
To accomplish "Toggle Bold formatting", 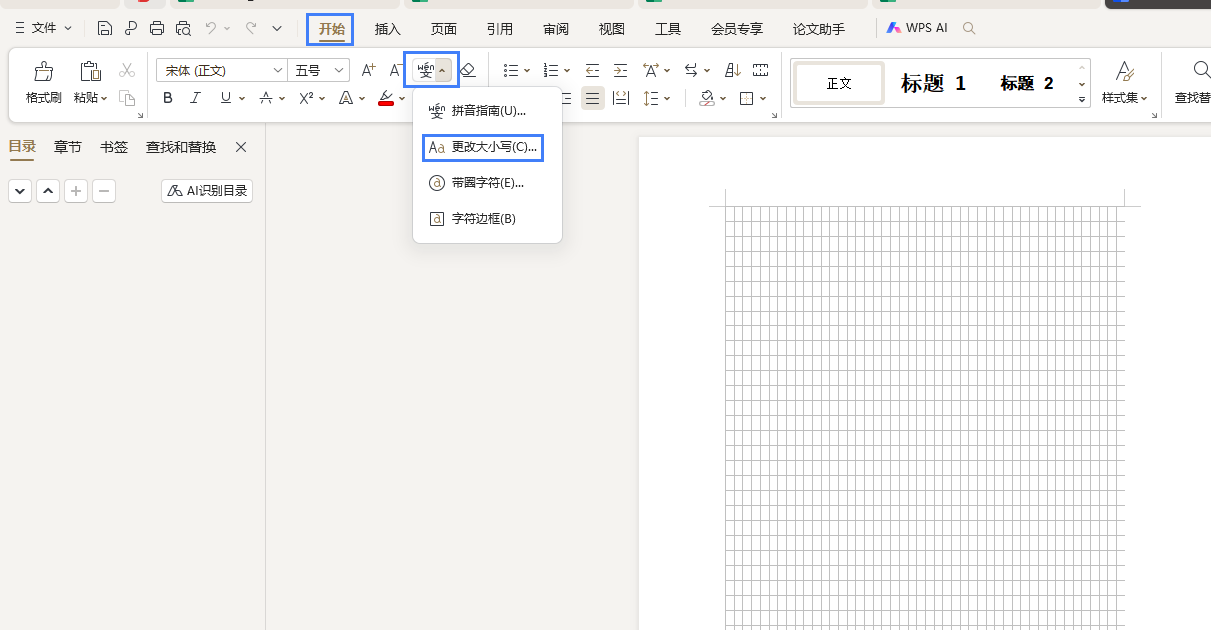I will (168, 98).
